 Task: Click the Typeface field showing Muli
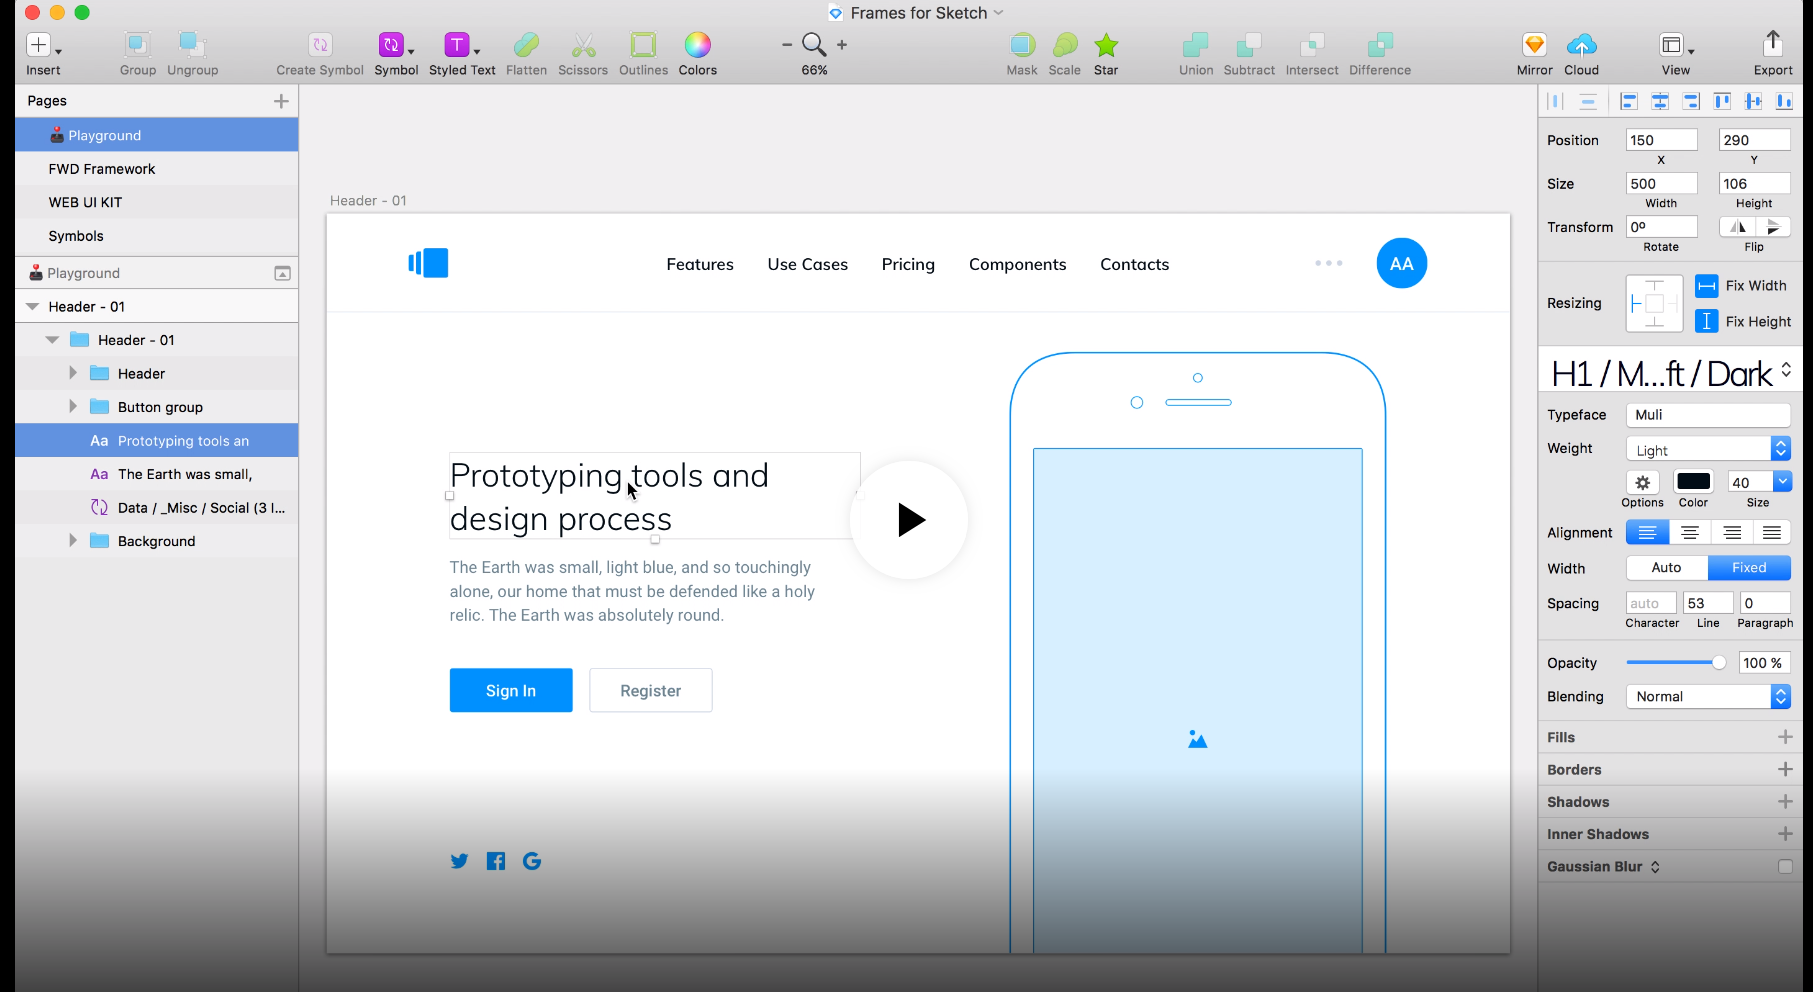click(1708, 414)
